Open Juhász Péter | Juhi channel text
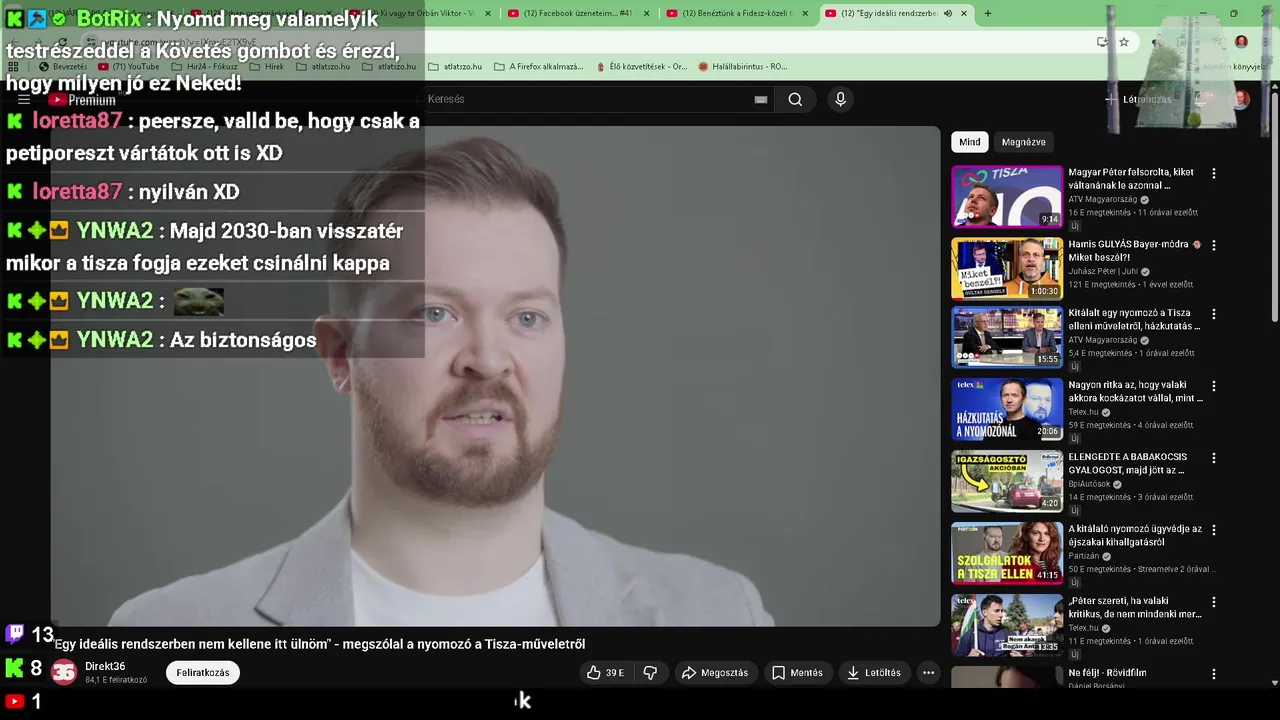 click(1103, 272)
